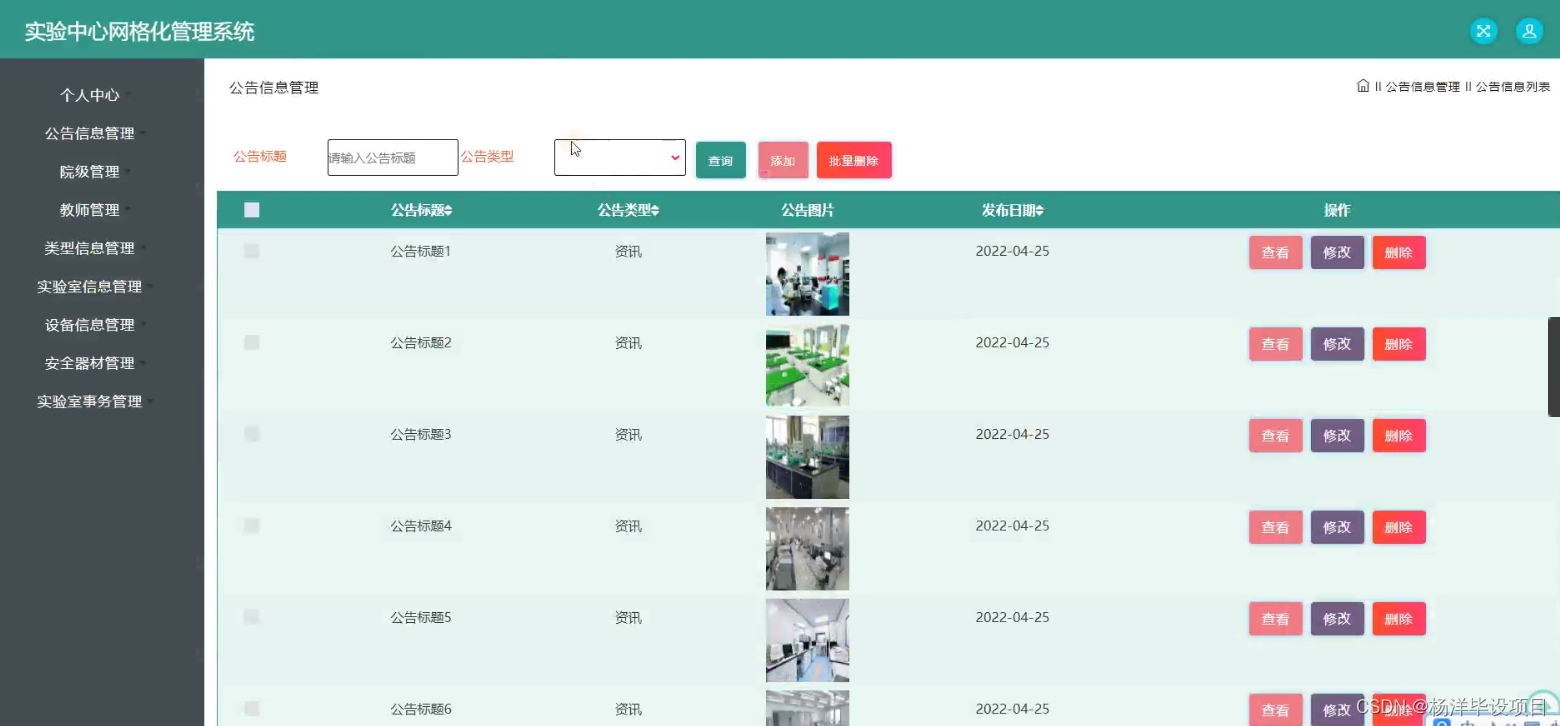Click 公告信息管理 breadcrumb link

[x=1423, y=87]
